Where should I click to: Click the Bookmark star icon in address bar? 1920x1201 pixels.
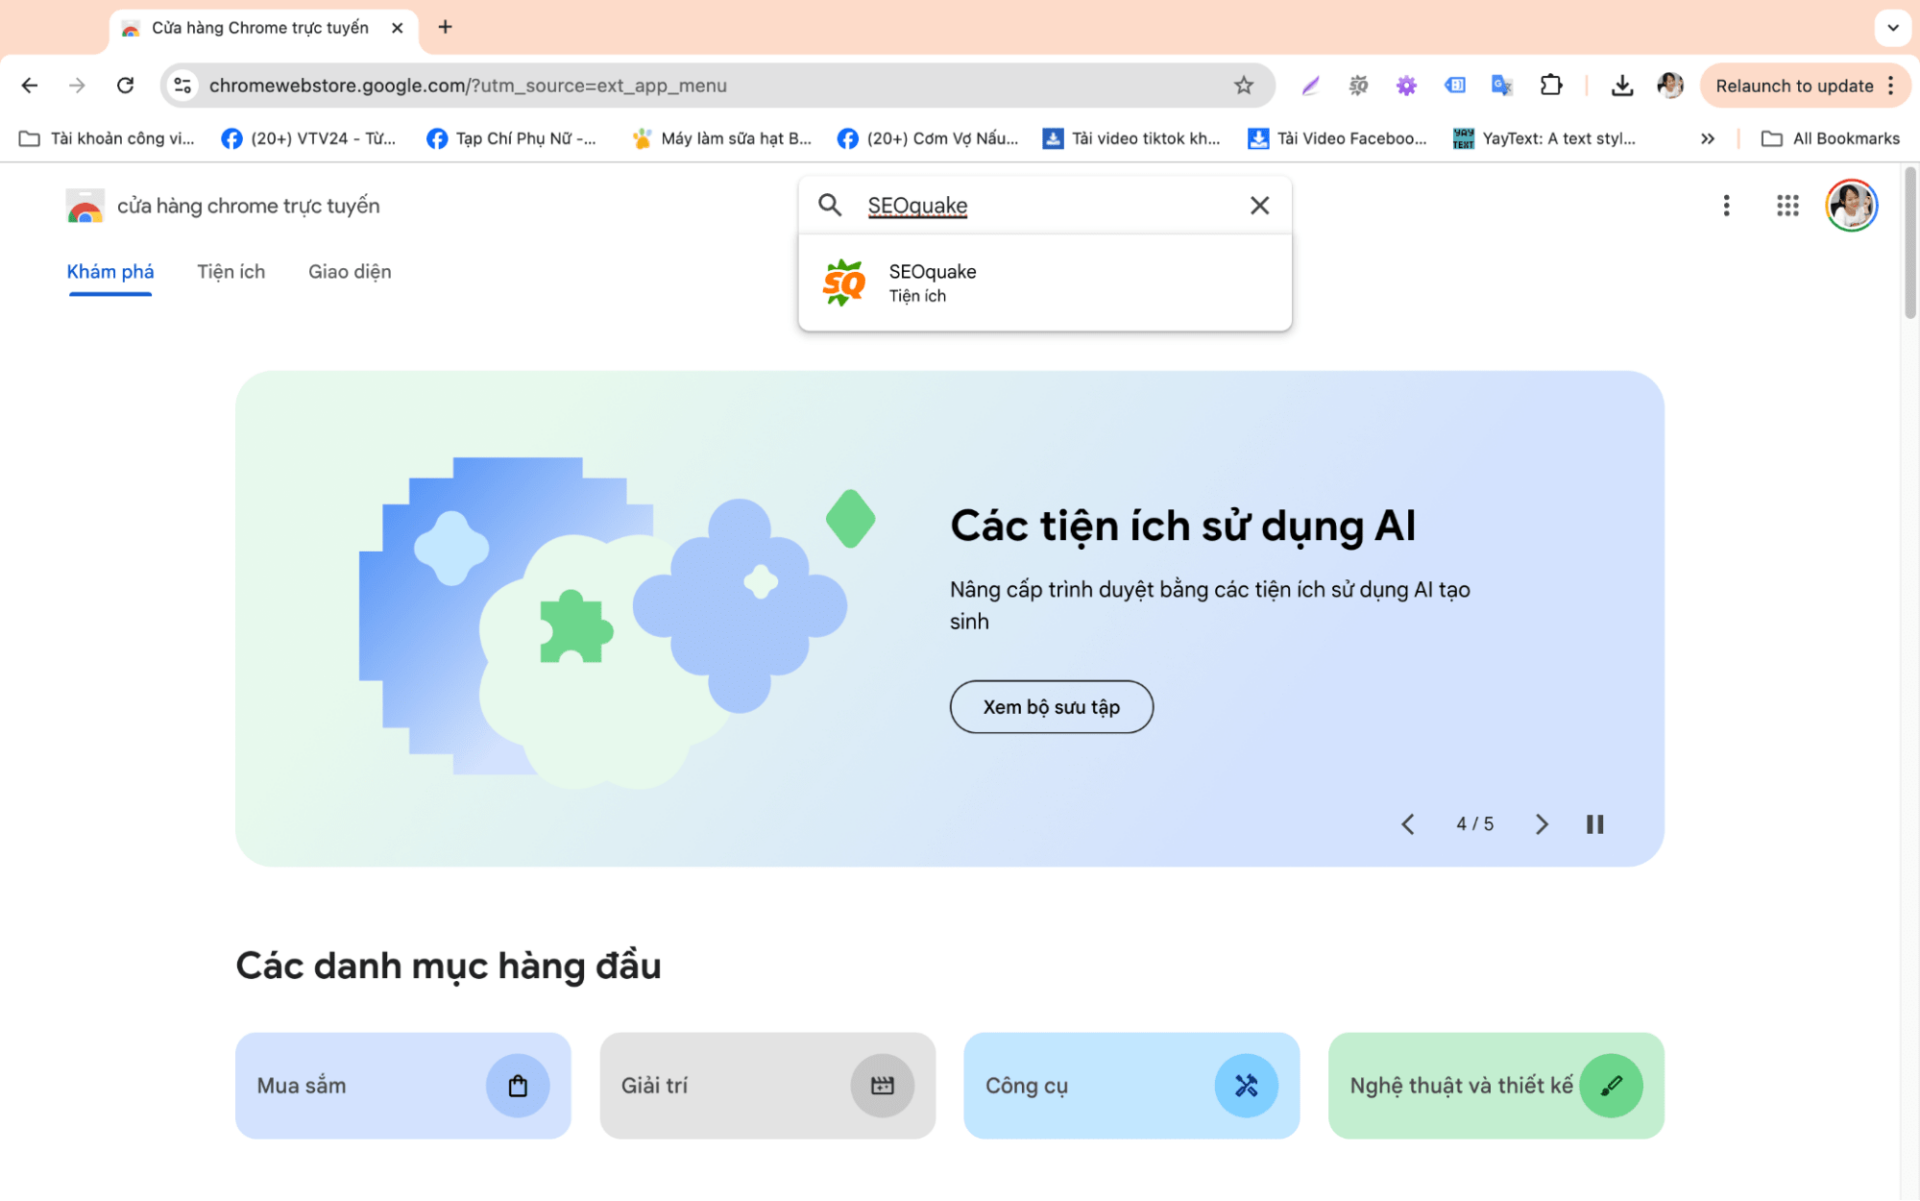click(x=1244, y=86)
